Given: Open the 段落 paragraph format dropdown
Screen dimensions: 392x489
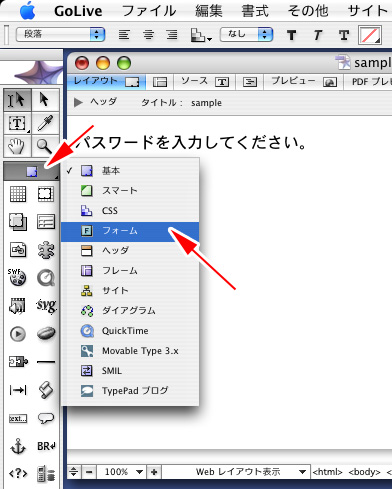Looking at the screenshot, I should pos(61,34).
